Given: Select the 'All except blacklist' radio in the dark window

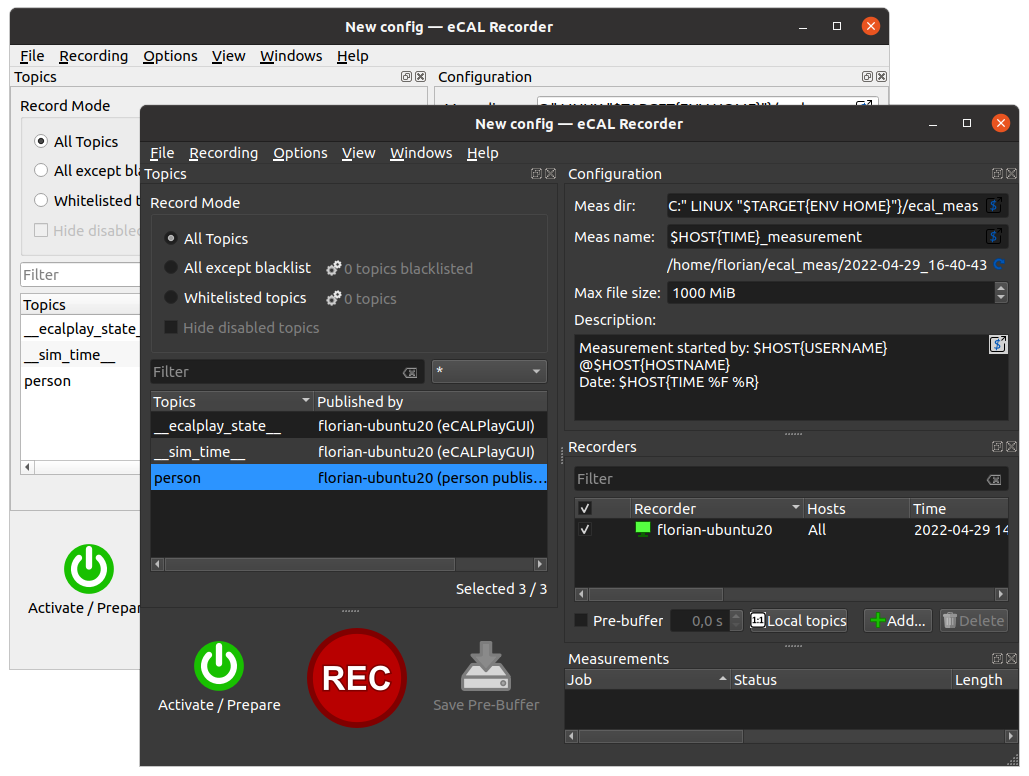Looking at the screenshot, I should coord(171,268).
